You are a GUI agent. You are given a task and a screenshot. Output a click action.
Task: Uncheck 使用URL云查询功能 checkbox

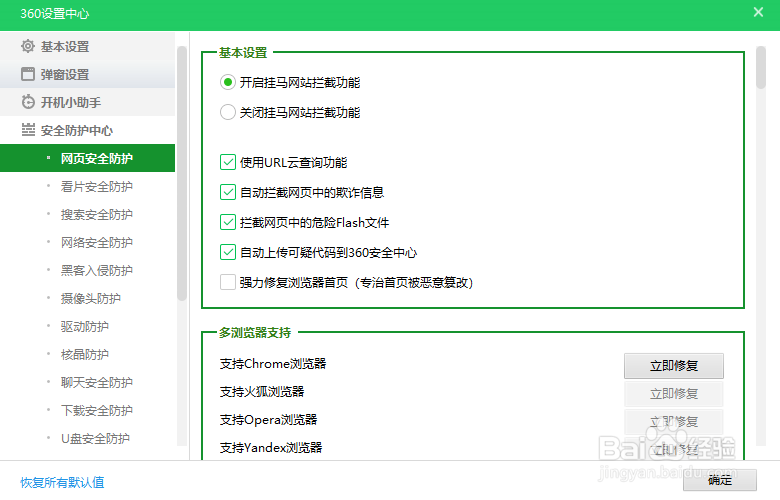(227, 162)
